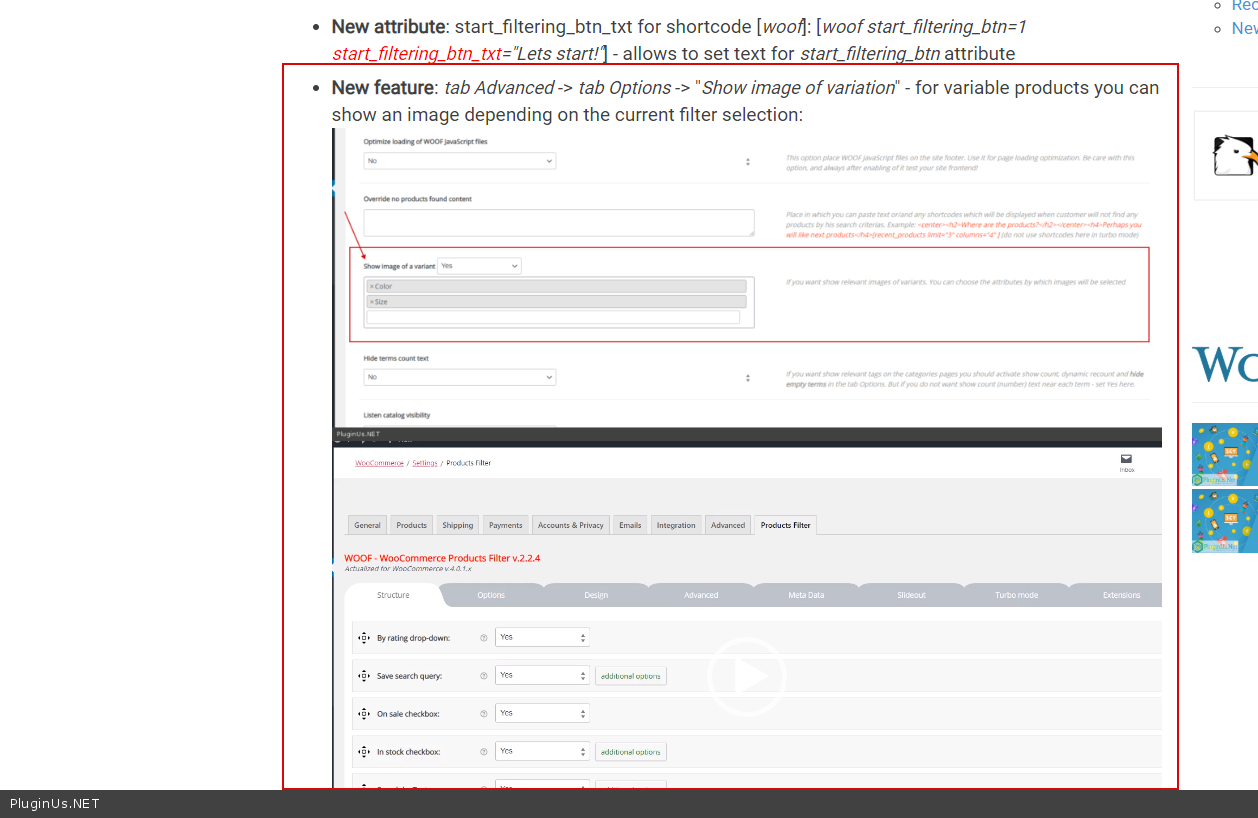This screenshot has height=818, width=1258.
Task: Click the toggle arrows beside Hide terms count option
Action: (748, 378)
